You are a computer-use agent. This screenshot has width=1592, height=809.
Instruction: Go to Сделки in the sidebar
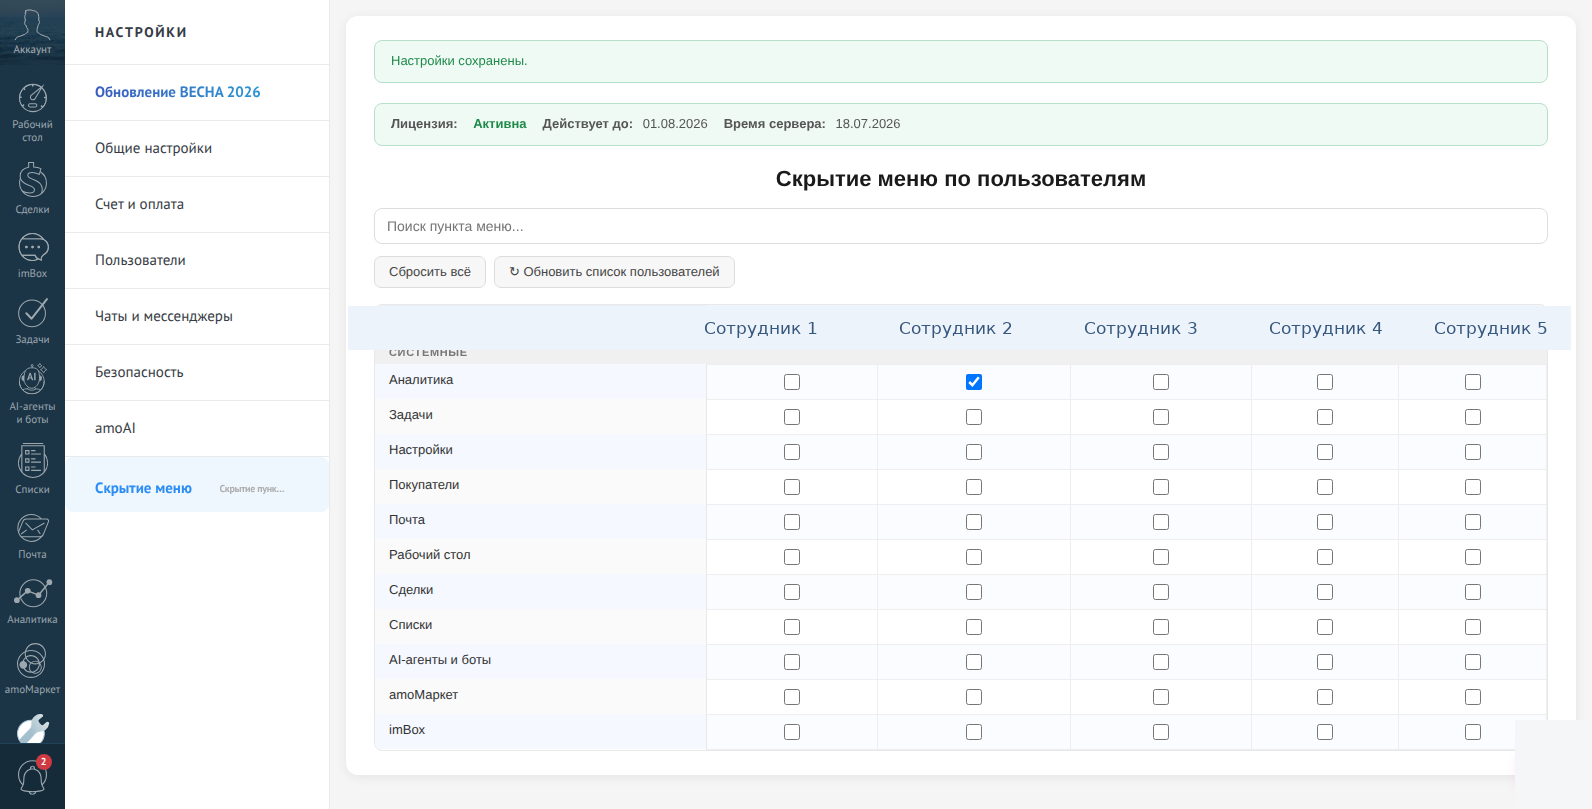click(x=32, y=188)
